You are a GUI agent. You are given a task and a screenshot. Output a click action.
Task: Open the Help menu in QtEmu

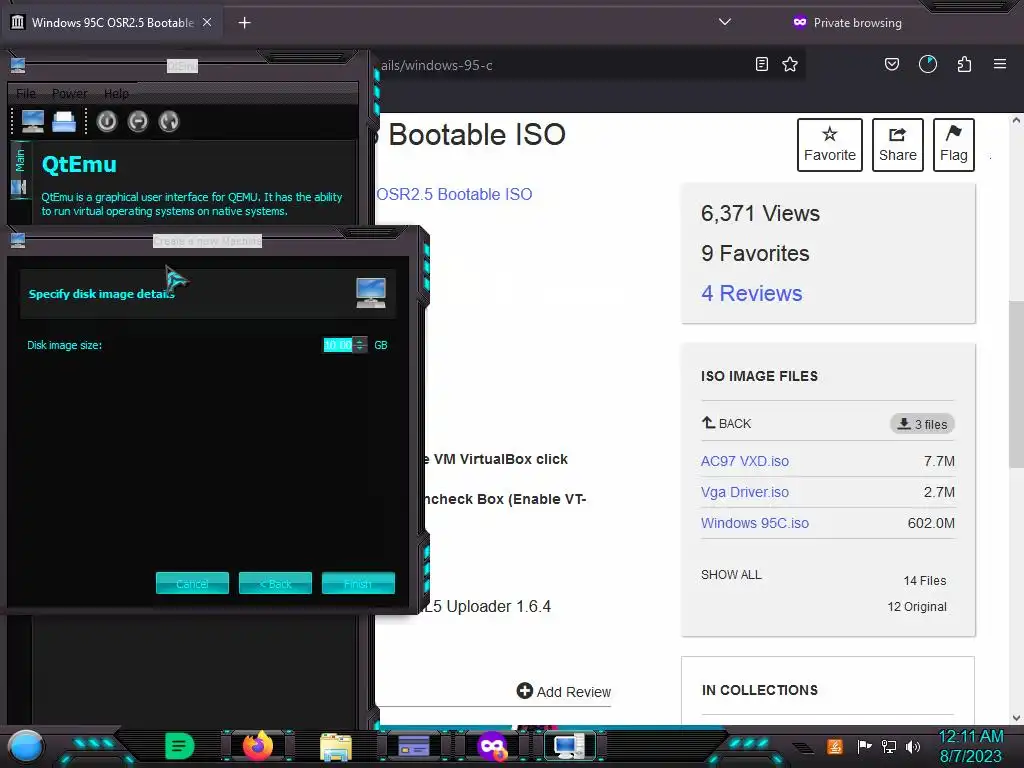click(x=116, y=93)
